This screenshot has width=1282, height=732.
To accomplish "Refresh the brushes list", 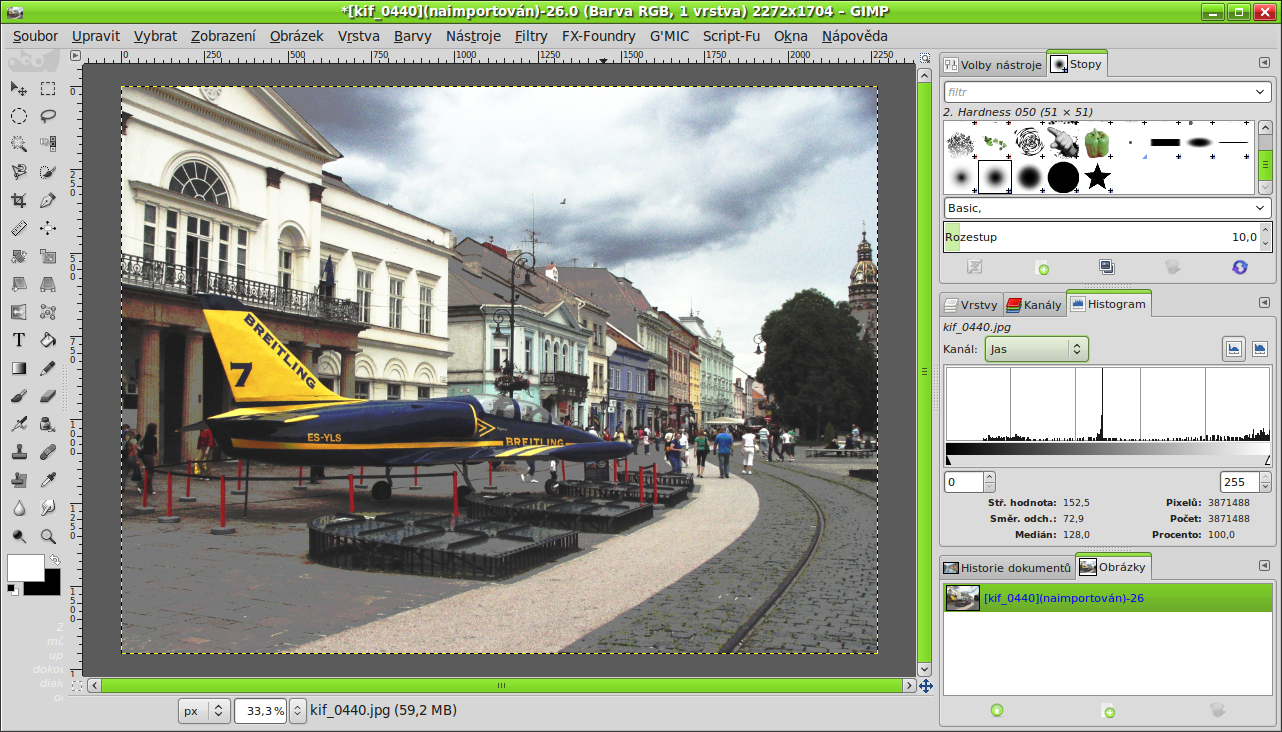I will [x=1240, y=267].
